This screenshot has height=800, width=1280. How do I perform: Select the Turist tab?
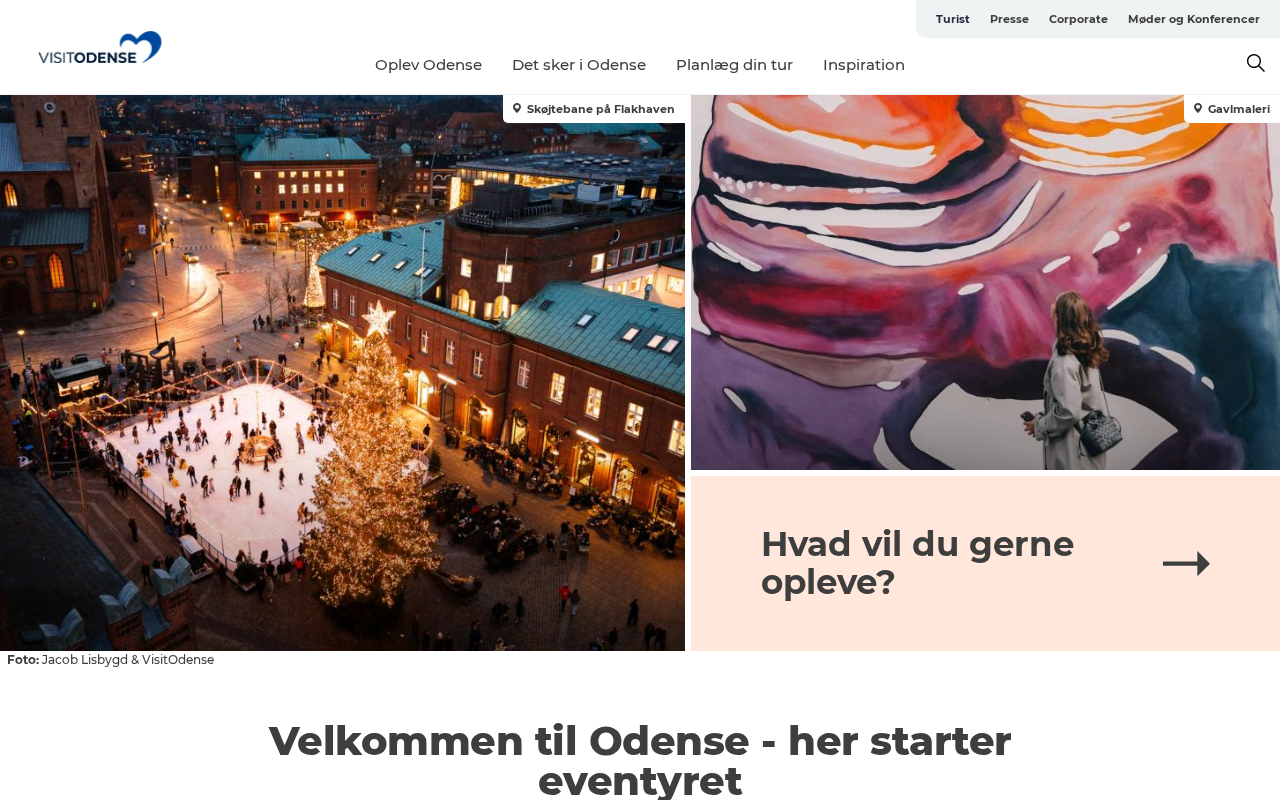coord(953,19)
